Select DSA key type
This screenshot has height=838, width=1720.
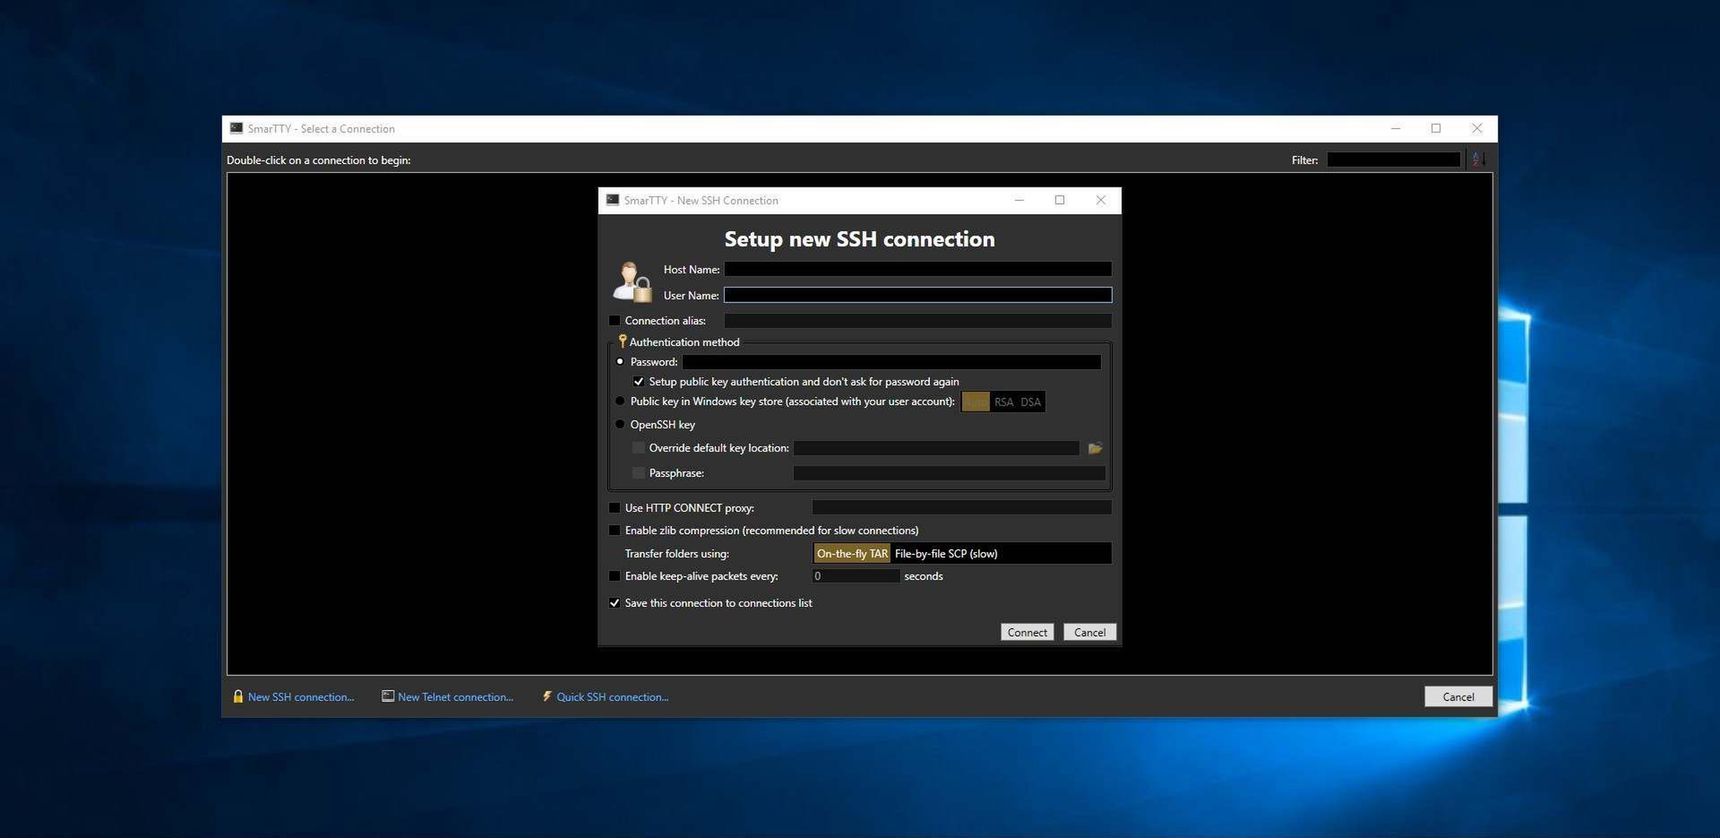click(x=1031, y=402)
